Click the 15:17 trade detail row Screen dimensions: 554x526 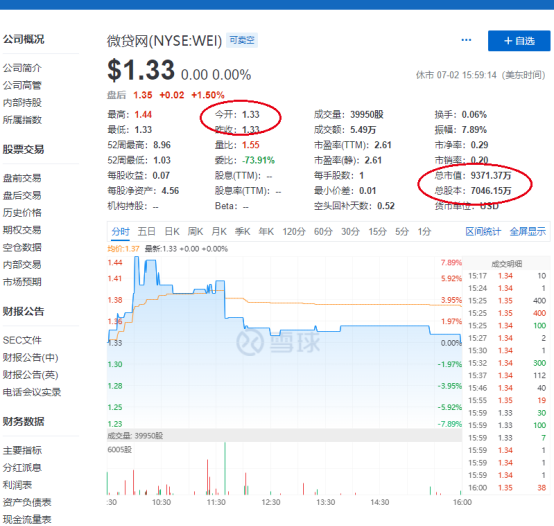coord(507,276)
